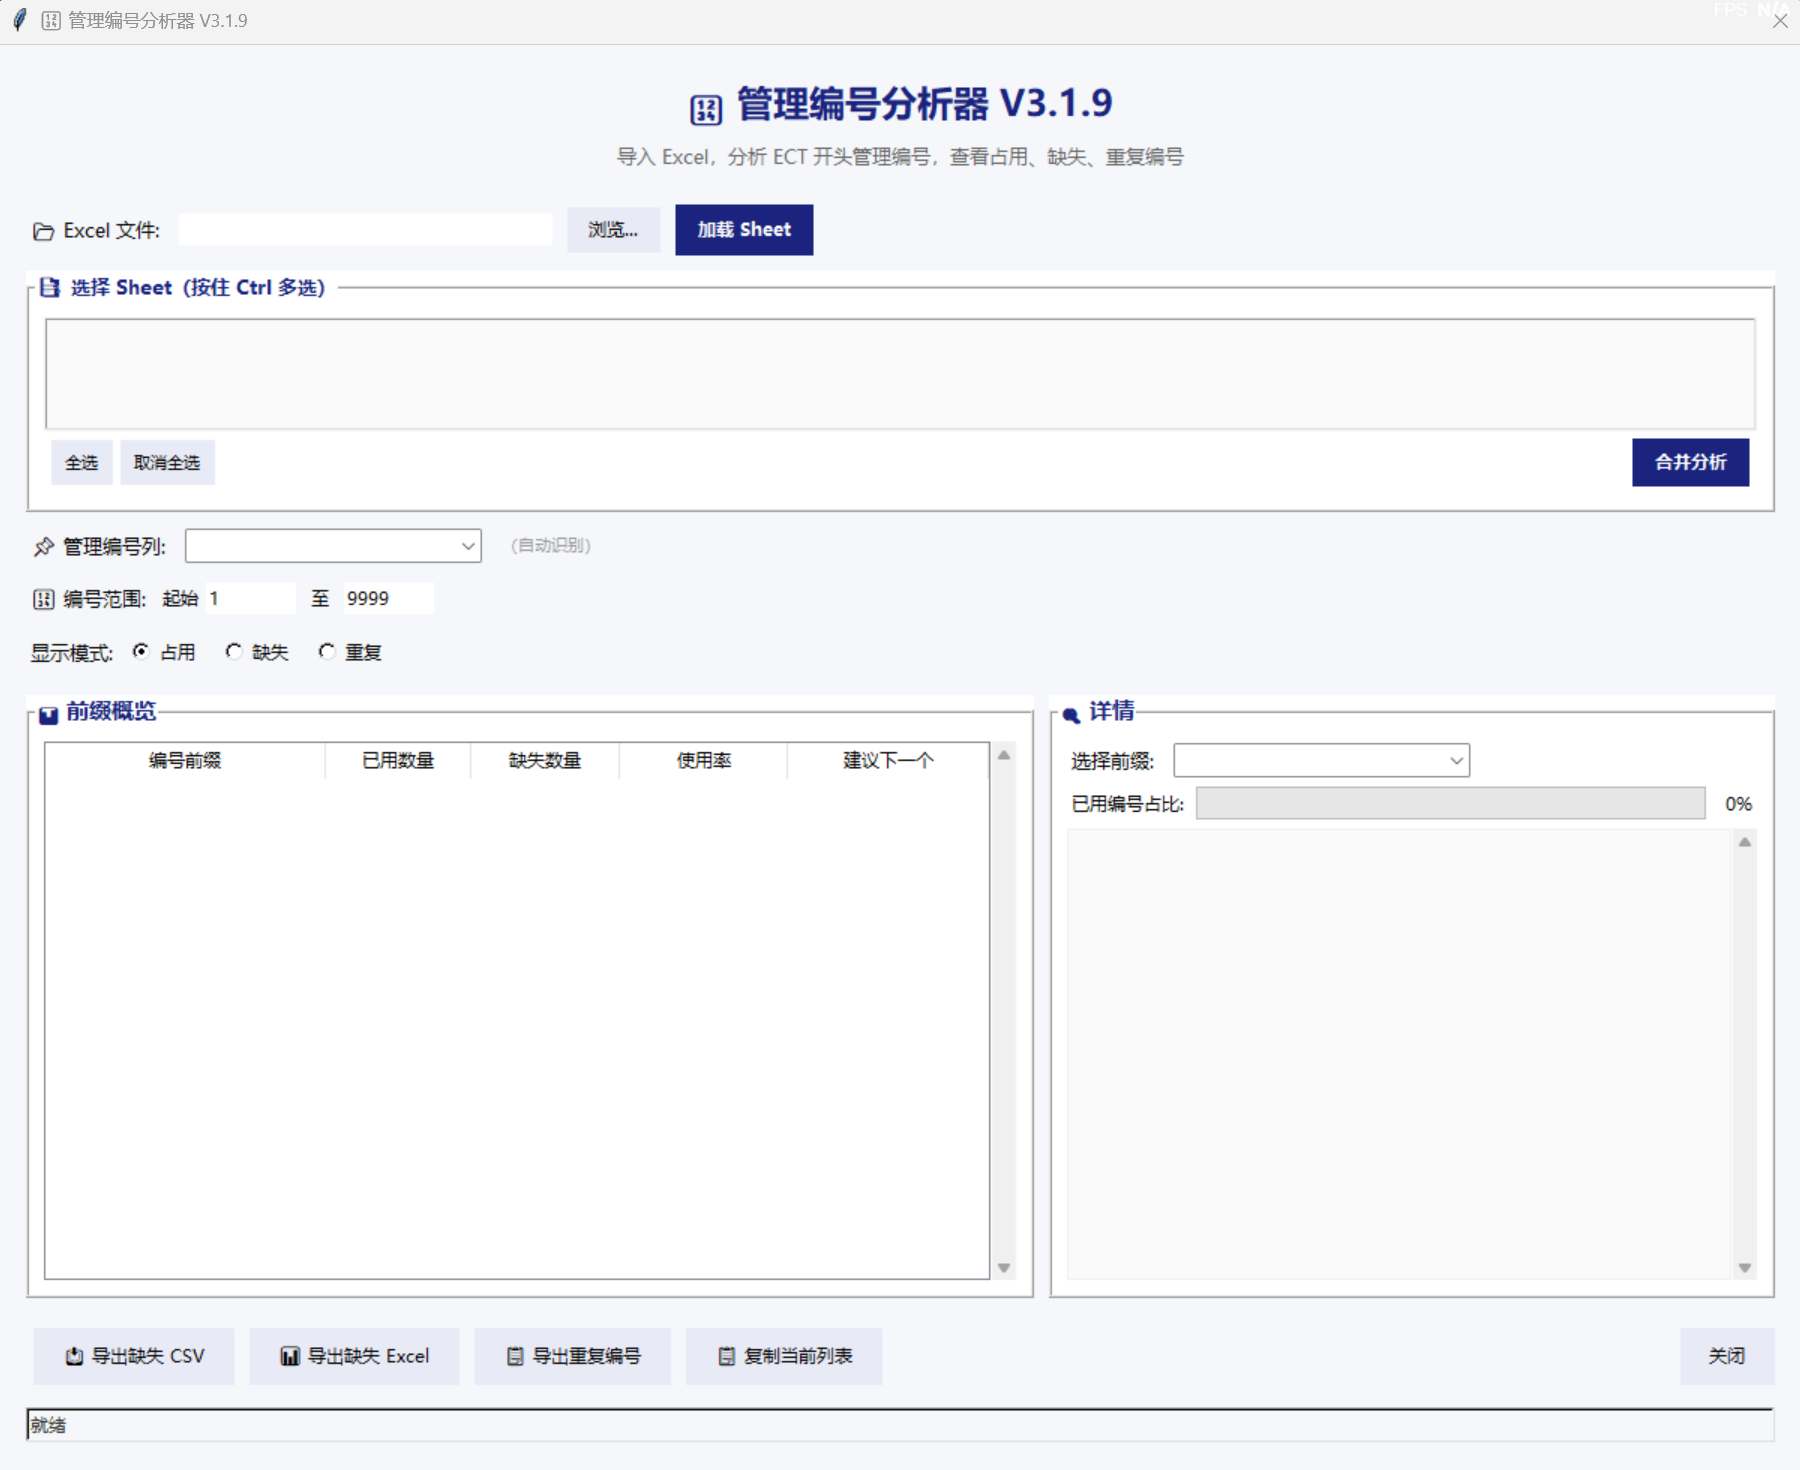Click the 就绪 status bar text
The height and width of the screenshot is (1470, 1800).
[48, 1425]
